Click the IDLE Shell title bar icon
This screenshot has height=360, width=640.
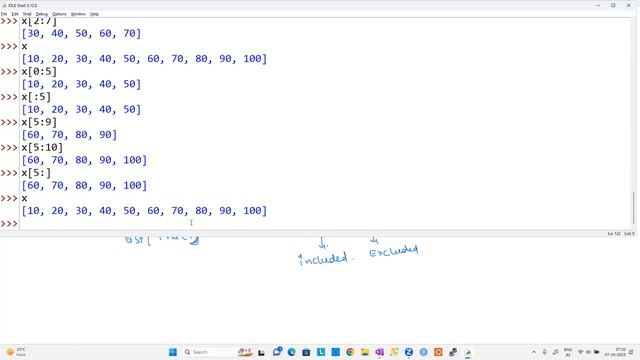4,5
